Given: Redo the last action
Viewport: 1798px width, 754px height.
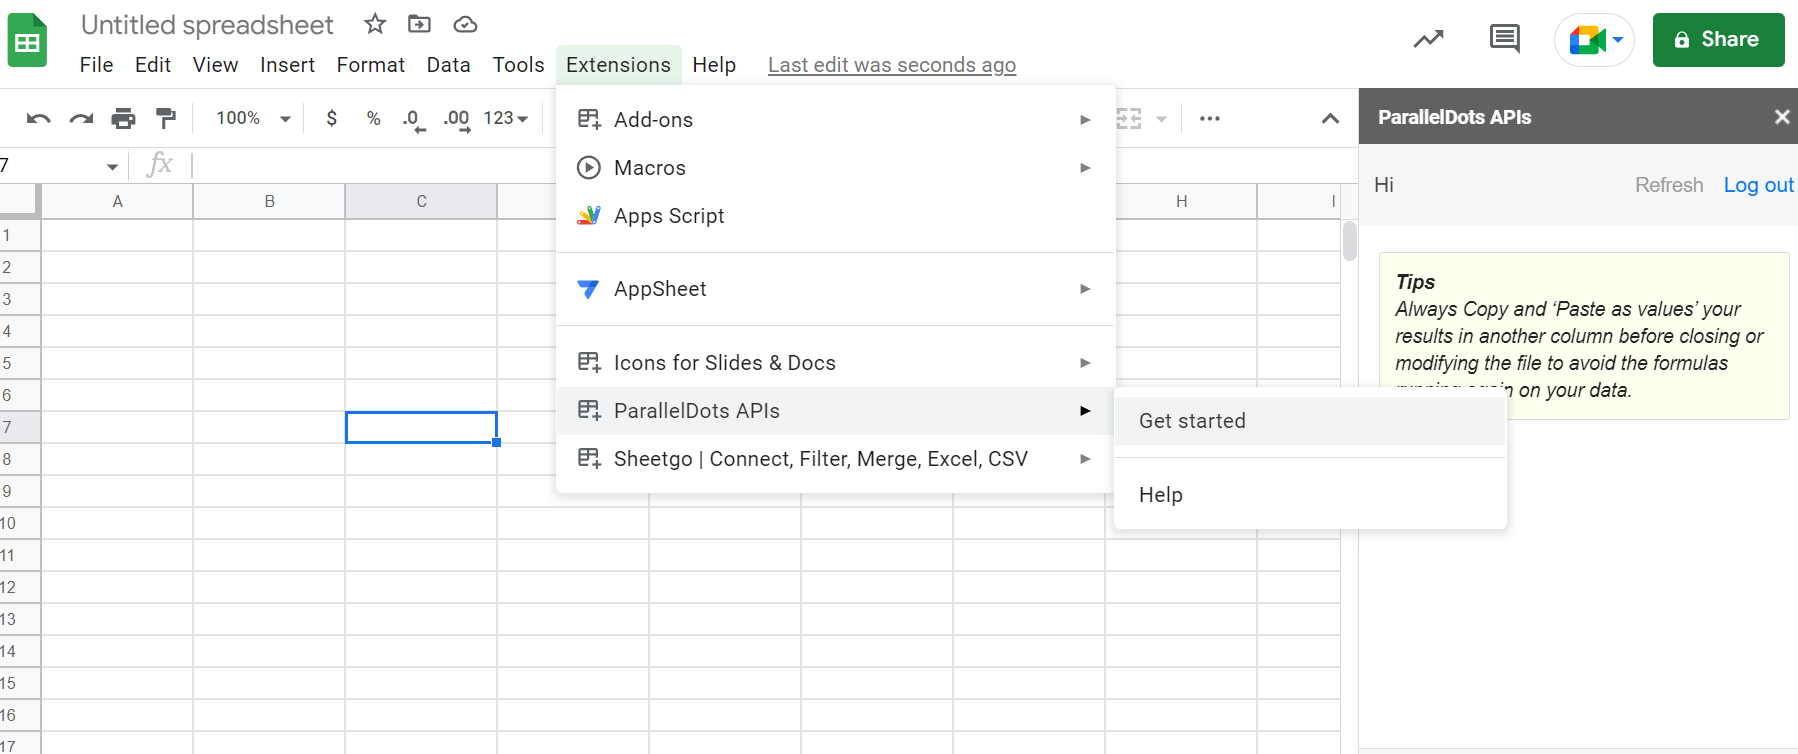Looking at the screenshot, I should pyautogui.click(x=81, y=118).
